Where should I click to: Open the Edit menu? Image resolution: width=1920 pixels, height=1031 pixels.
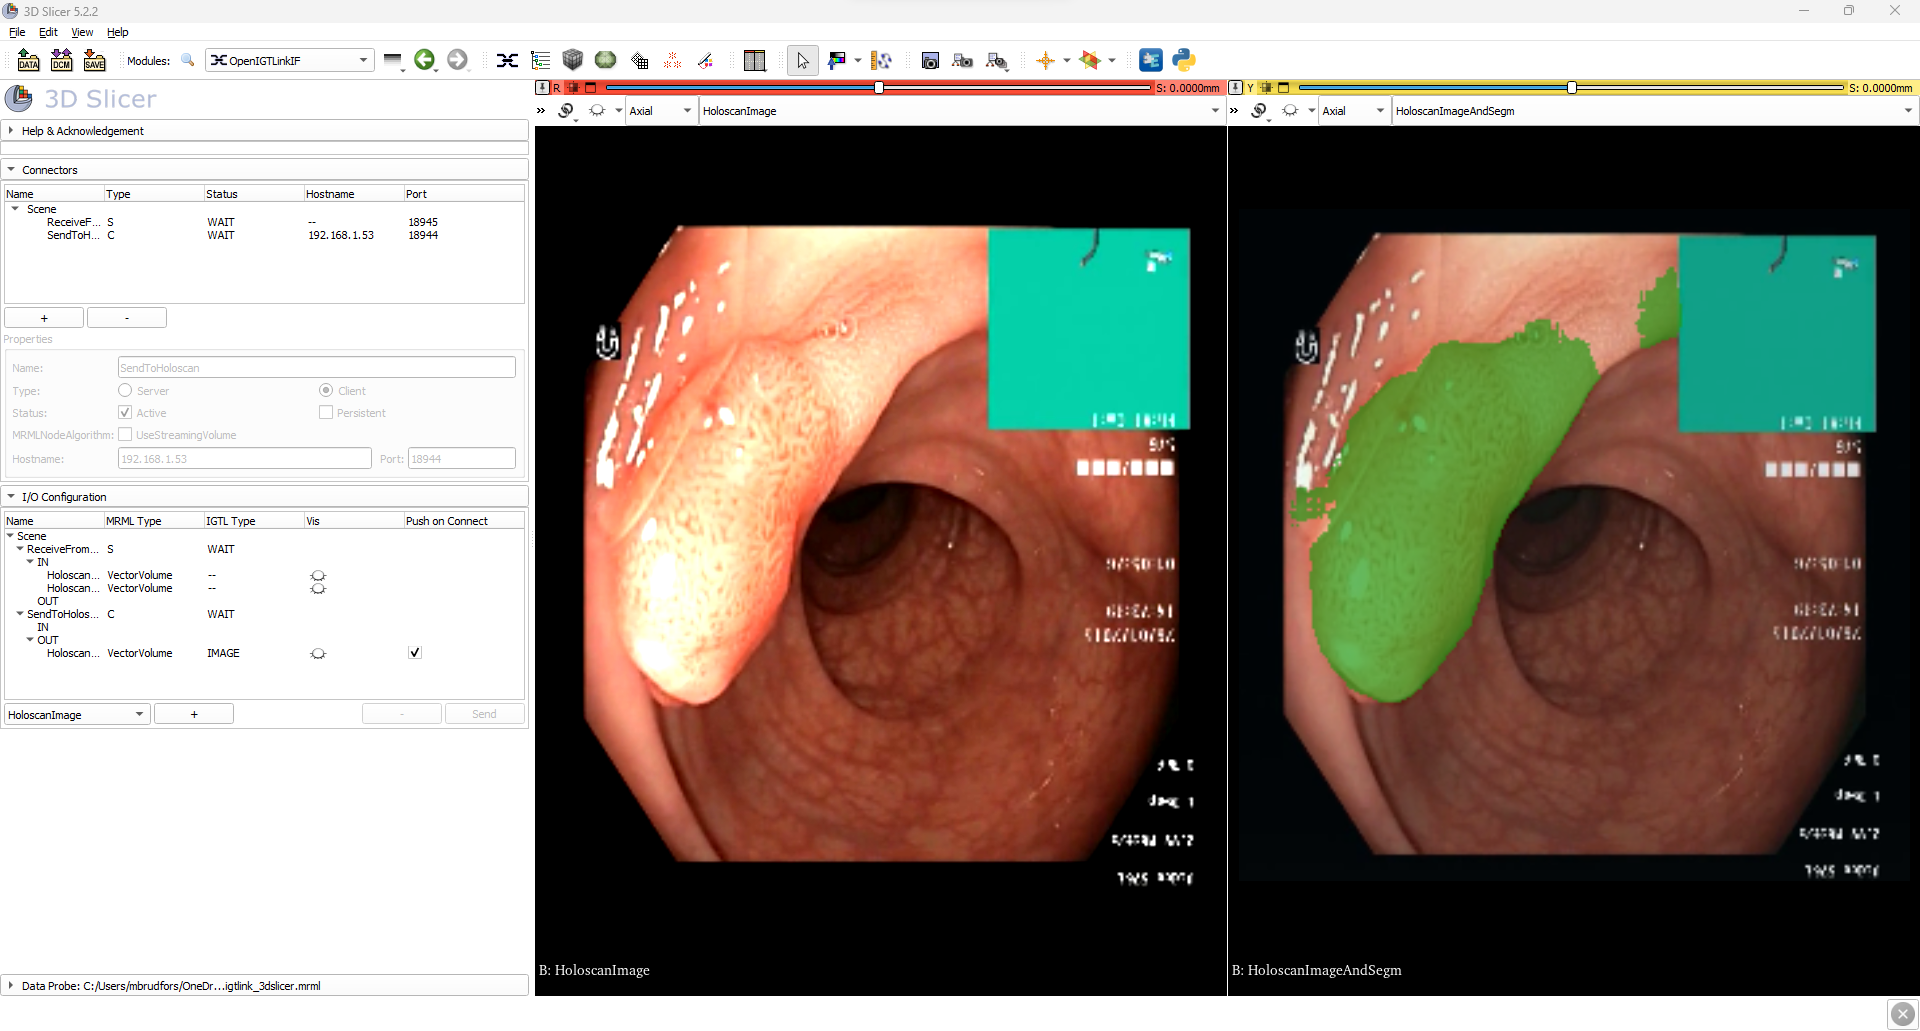pos(48,32)
